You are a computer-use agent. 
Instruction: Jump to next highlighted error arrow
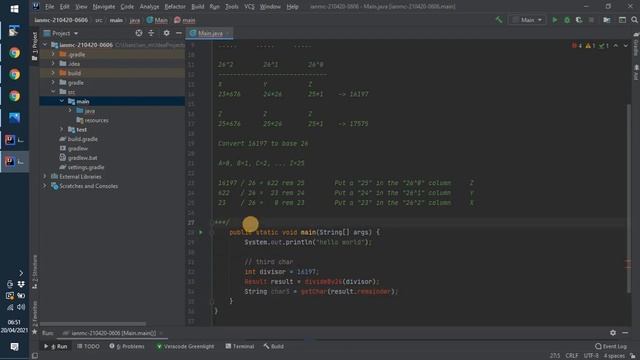click(626, 46)
